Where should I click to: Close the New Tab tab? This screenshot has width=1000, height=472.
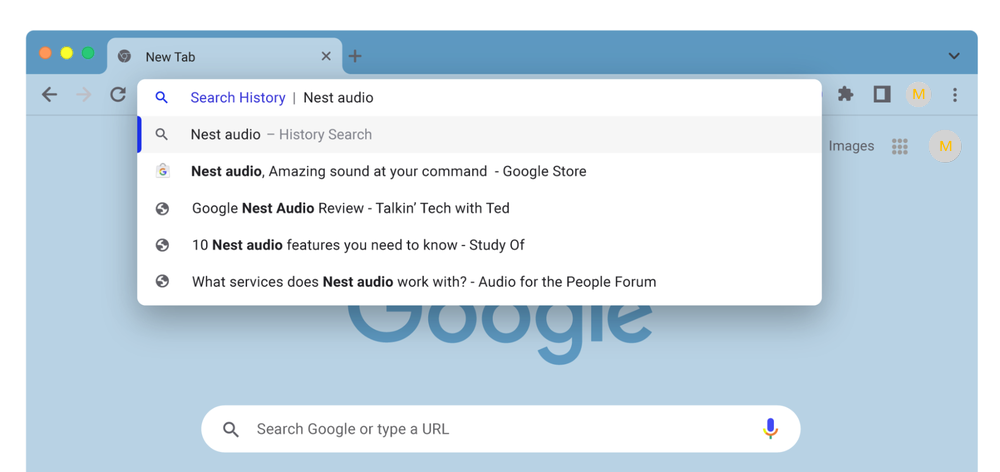click(x=326, y=56)
